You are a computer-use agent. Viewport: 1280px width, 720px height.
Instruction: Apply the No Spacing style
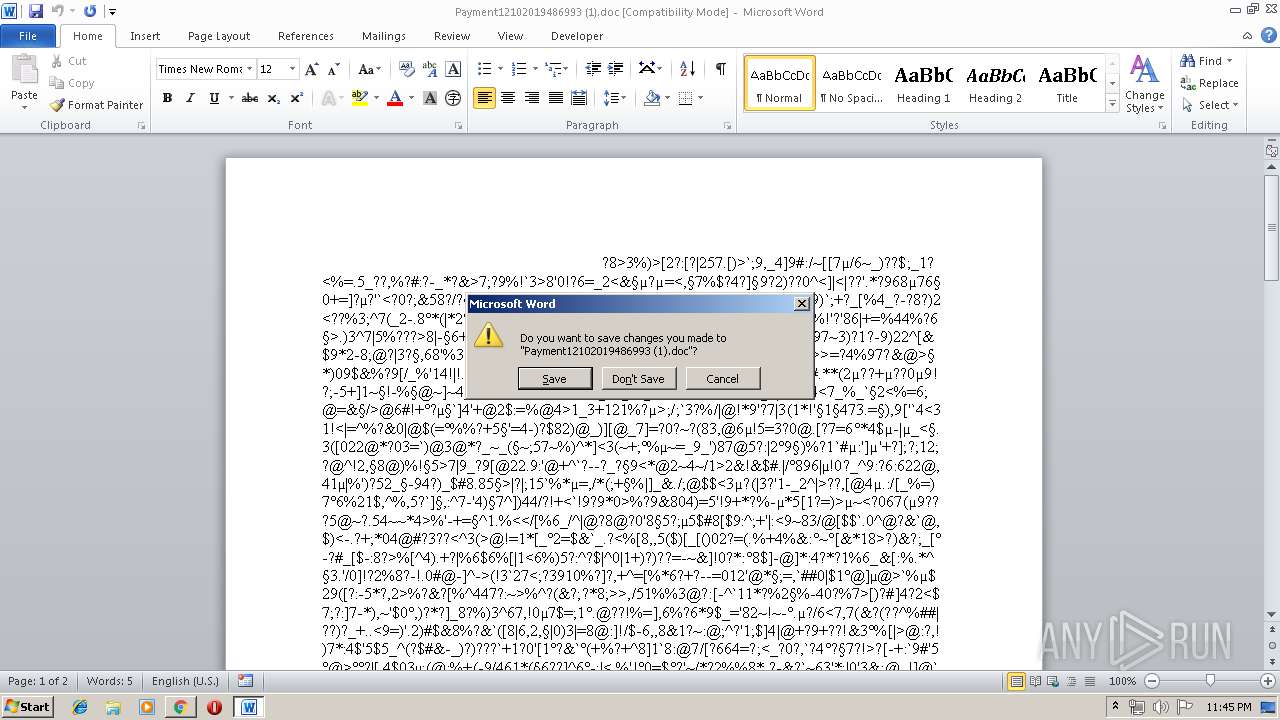[851, 83]
